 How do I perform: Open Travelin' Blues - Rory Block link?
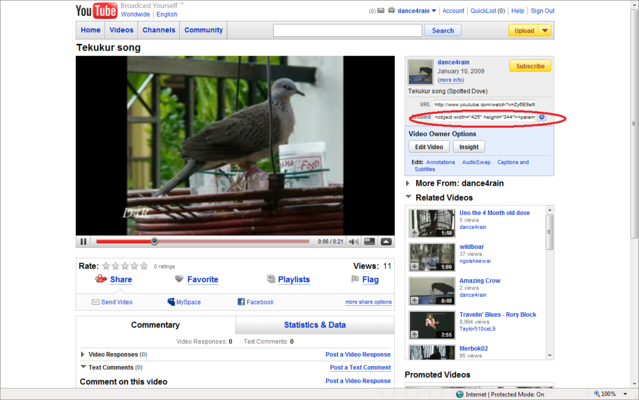(498, 314)
